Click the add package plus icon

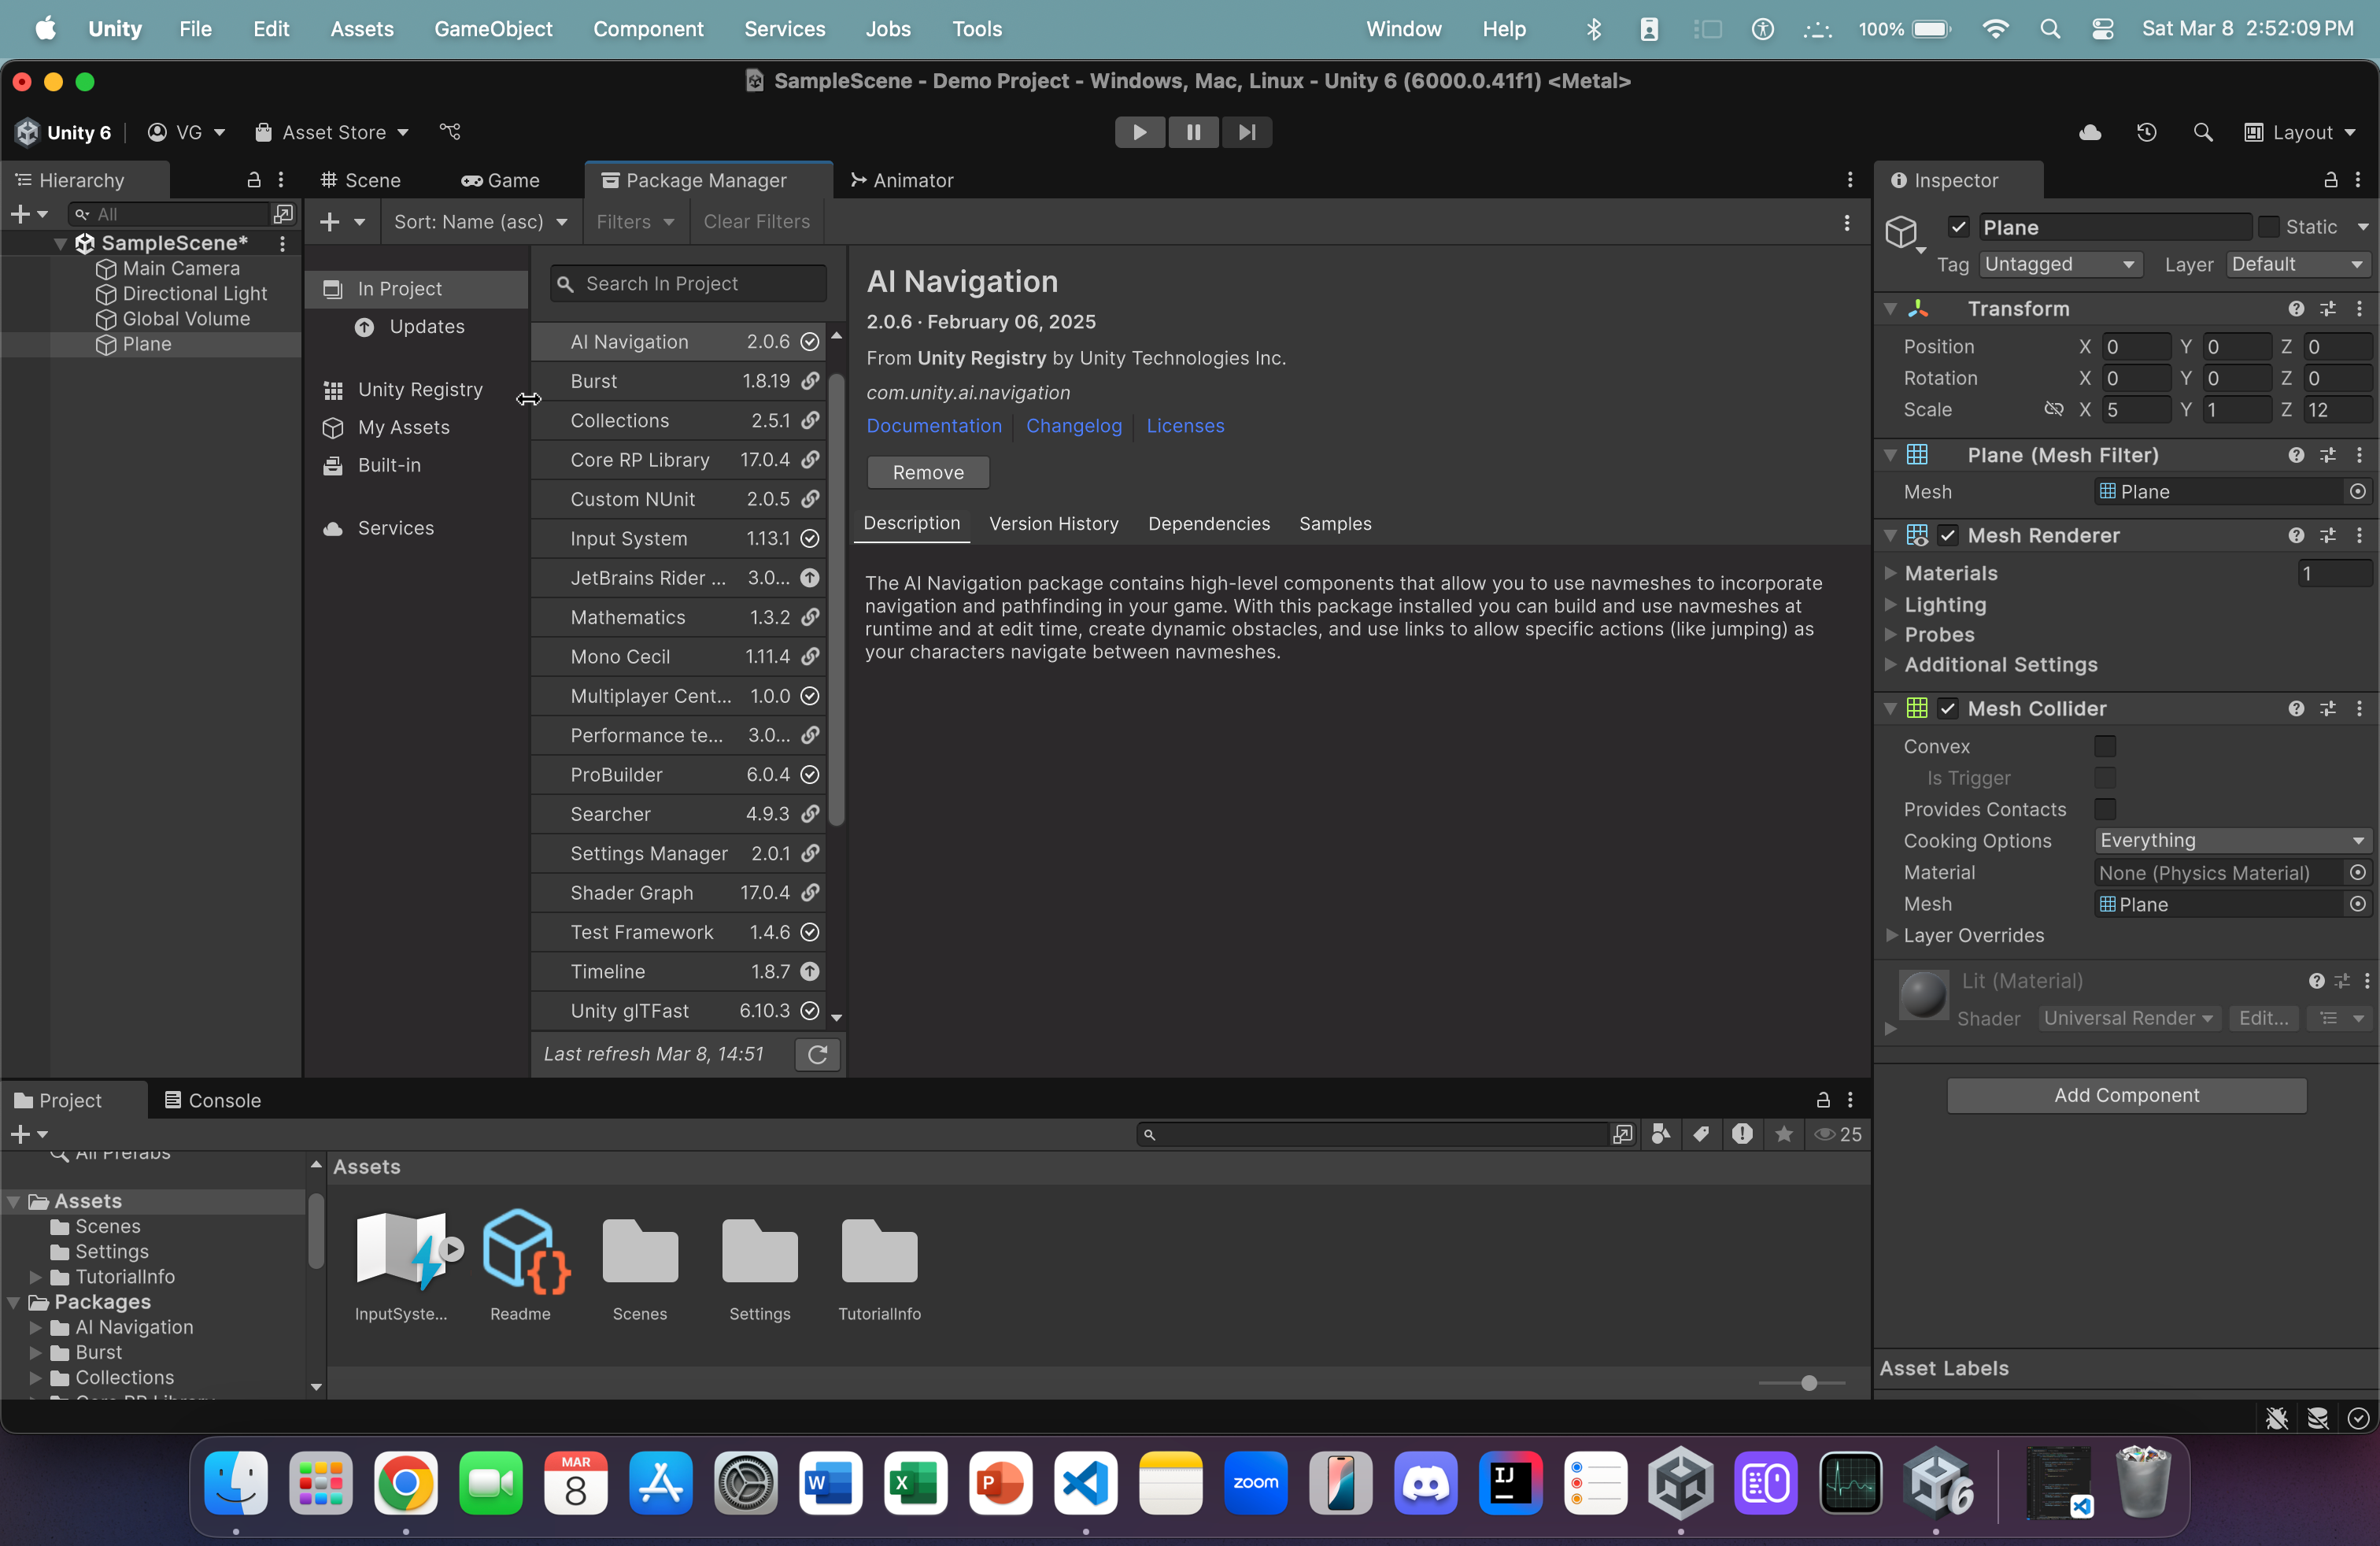330,222
